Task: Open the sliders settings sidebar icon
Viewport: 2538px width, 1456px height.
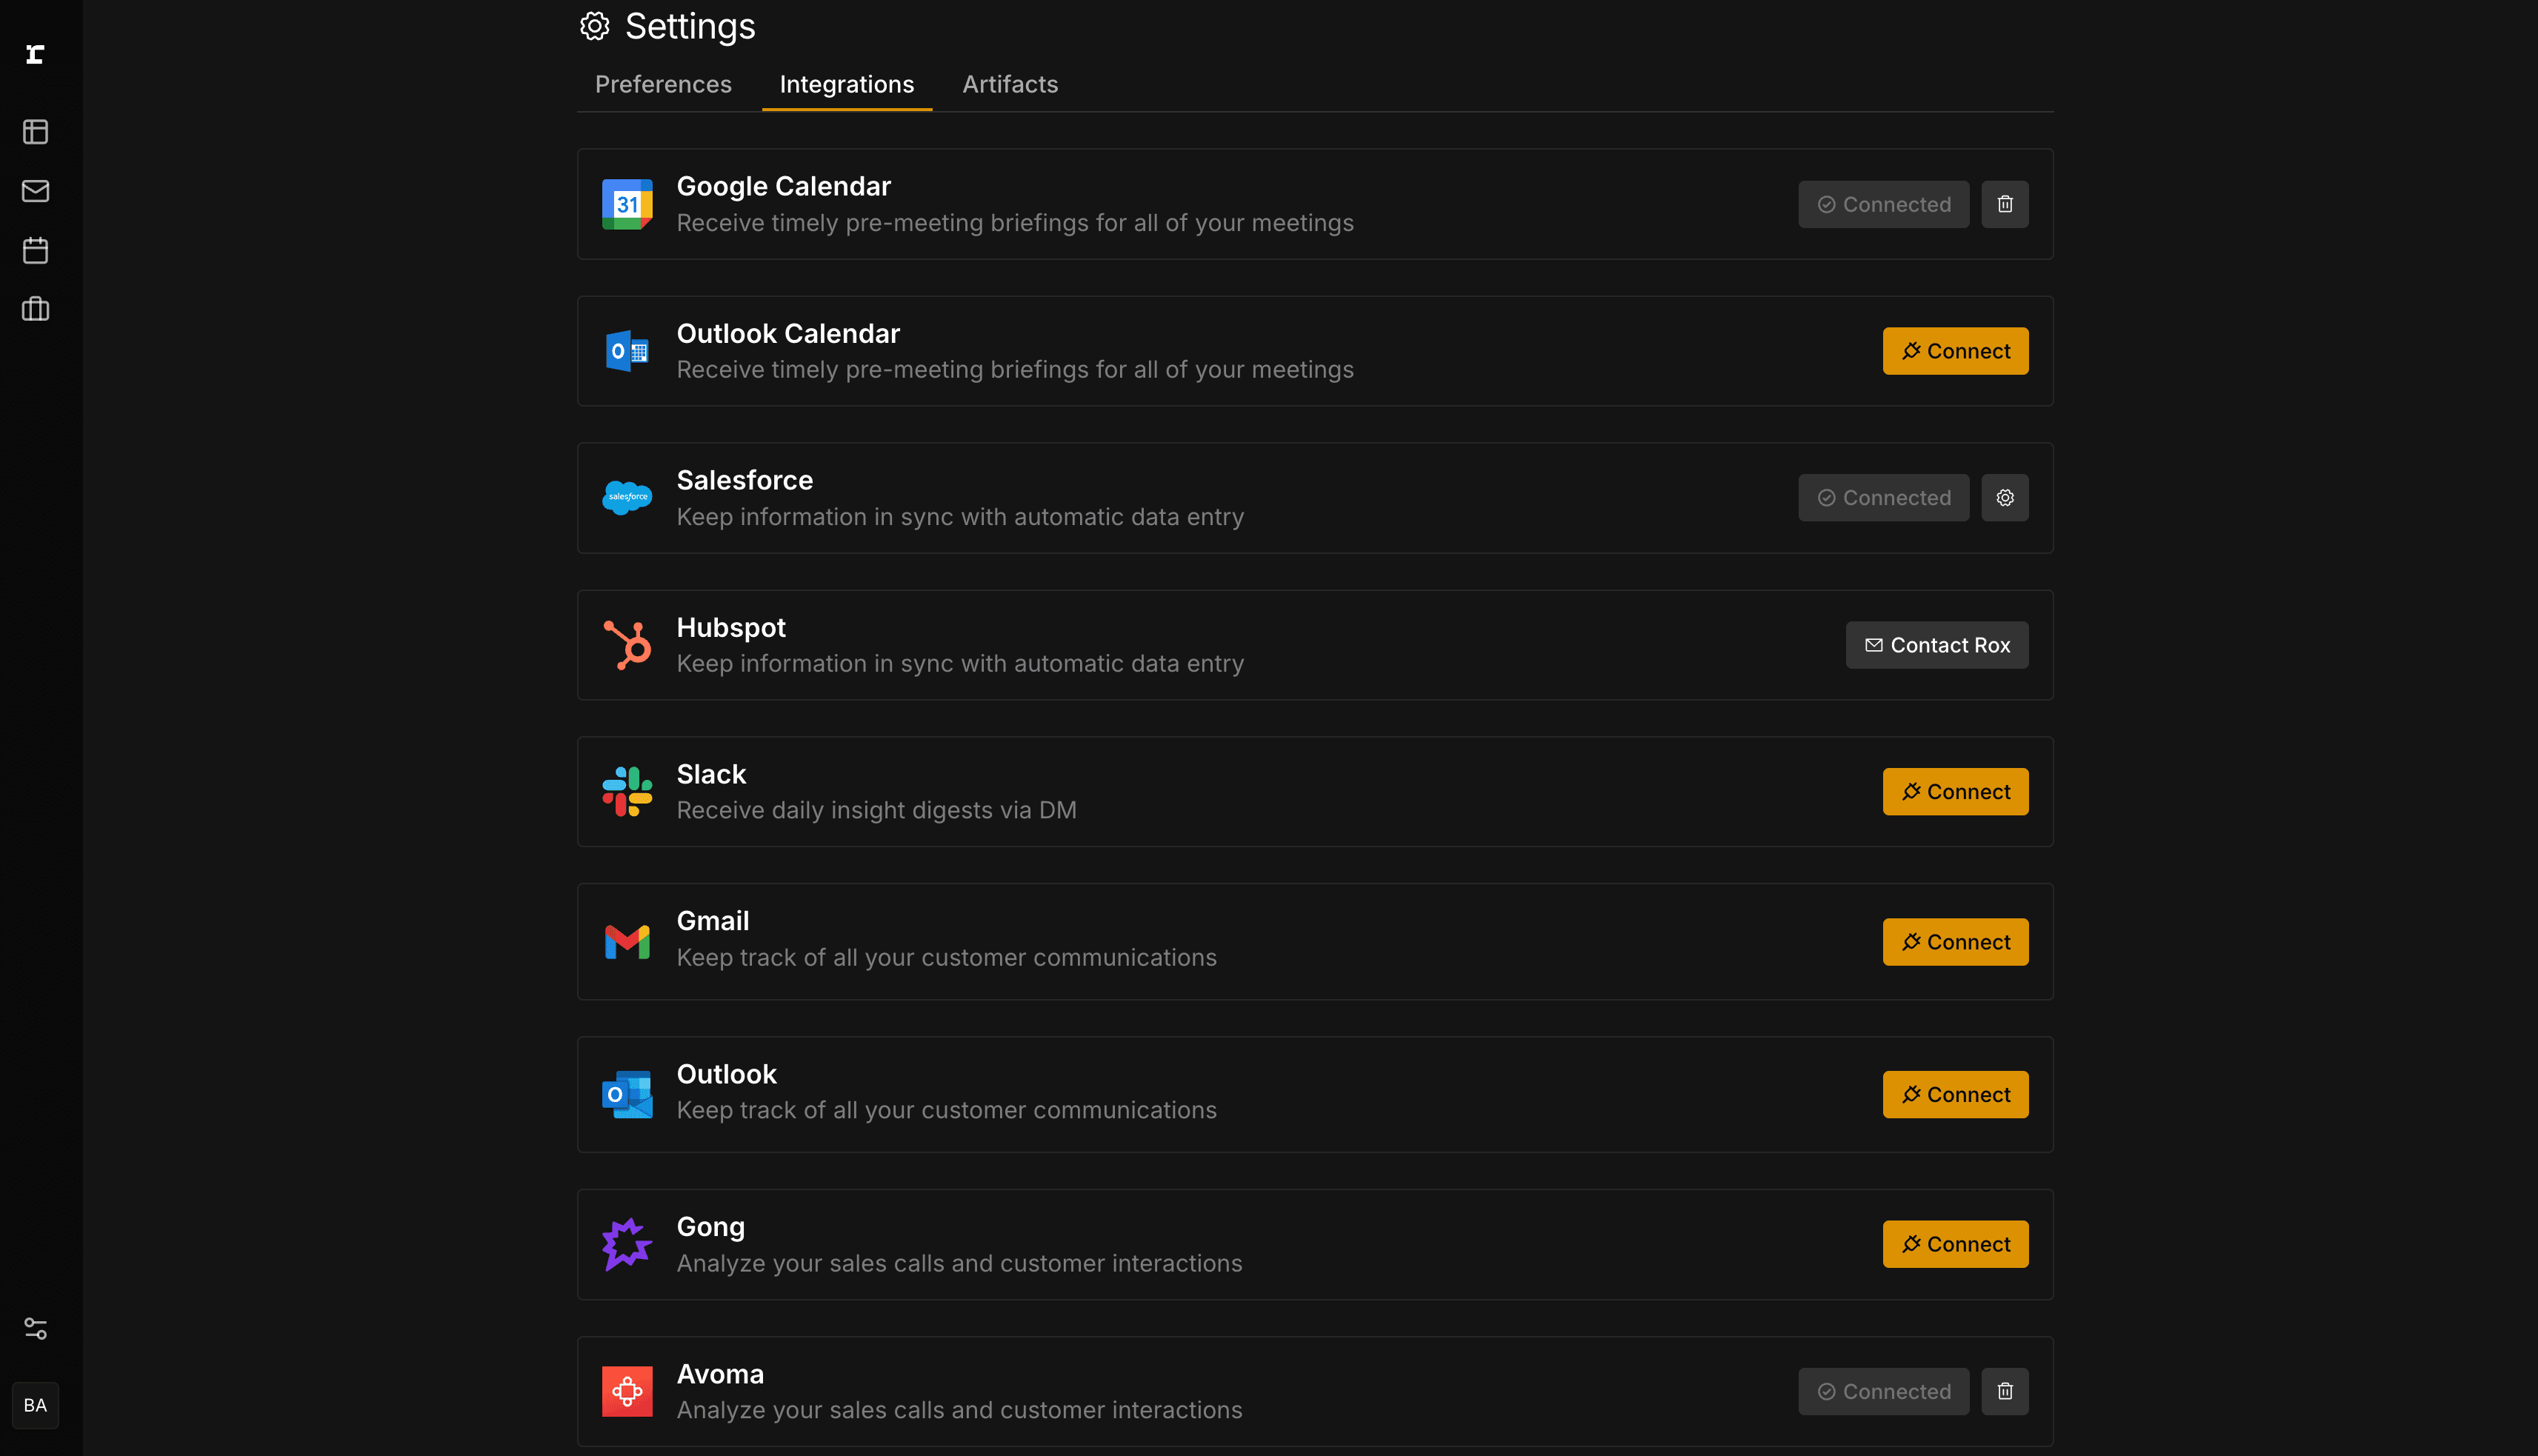Action: (35, 1328)
